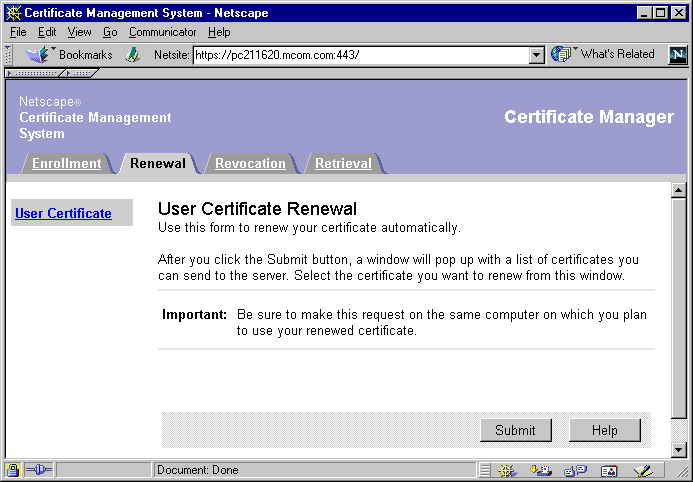Close the Netscape window
693x482 pixels.
(x=679, y=13)
